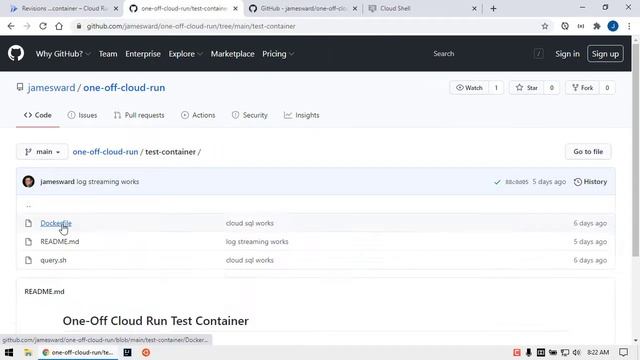Open the GitHub logo home link
The height and width of the screenshot is (360, 640).
[x=16, y=53]
